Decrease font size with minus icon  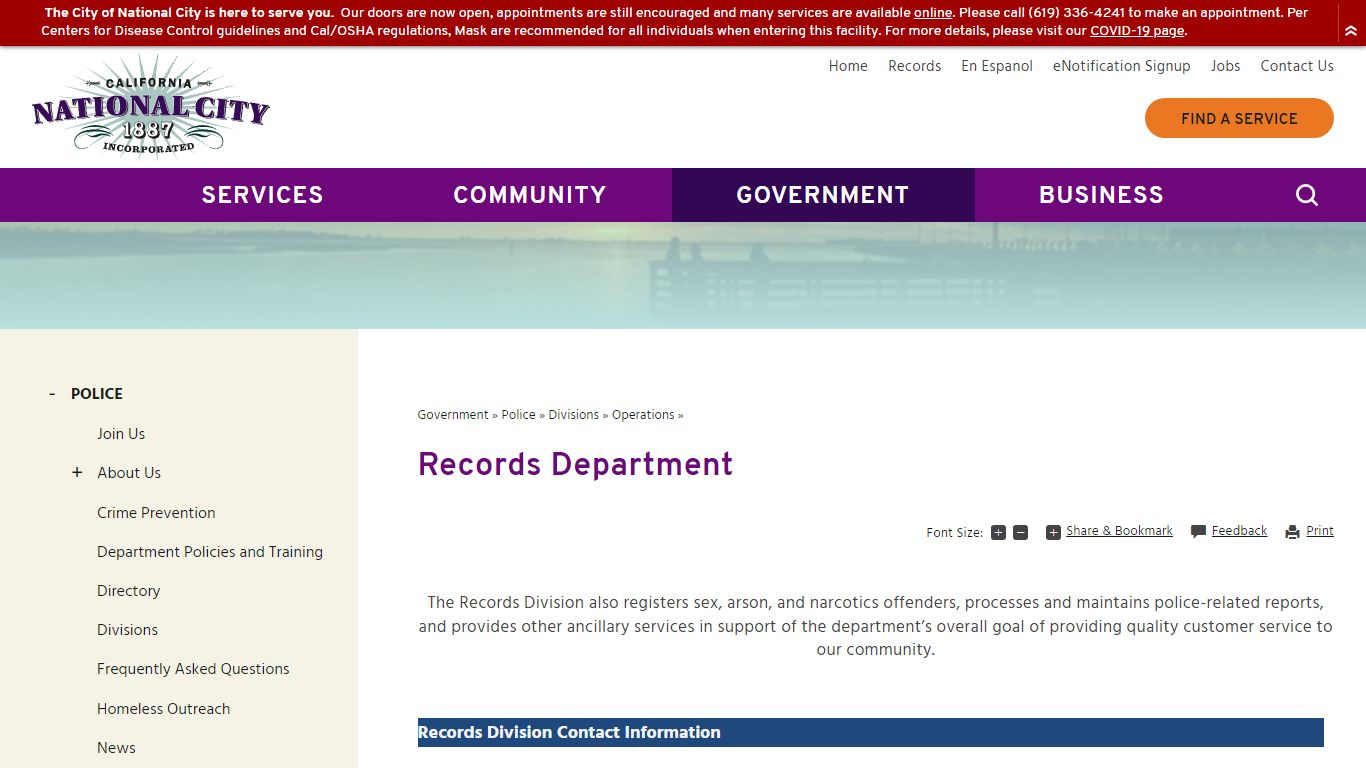1020,533
